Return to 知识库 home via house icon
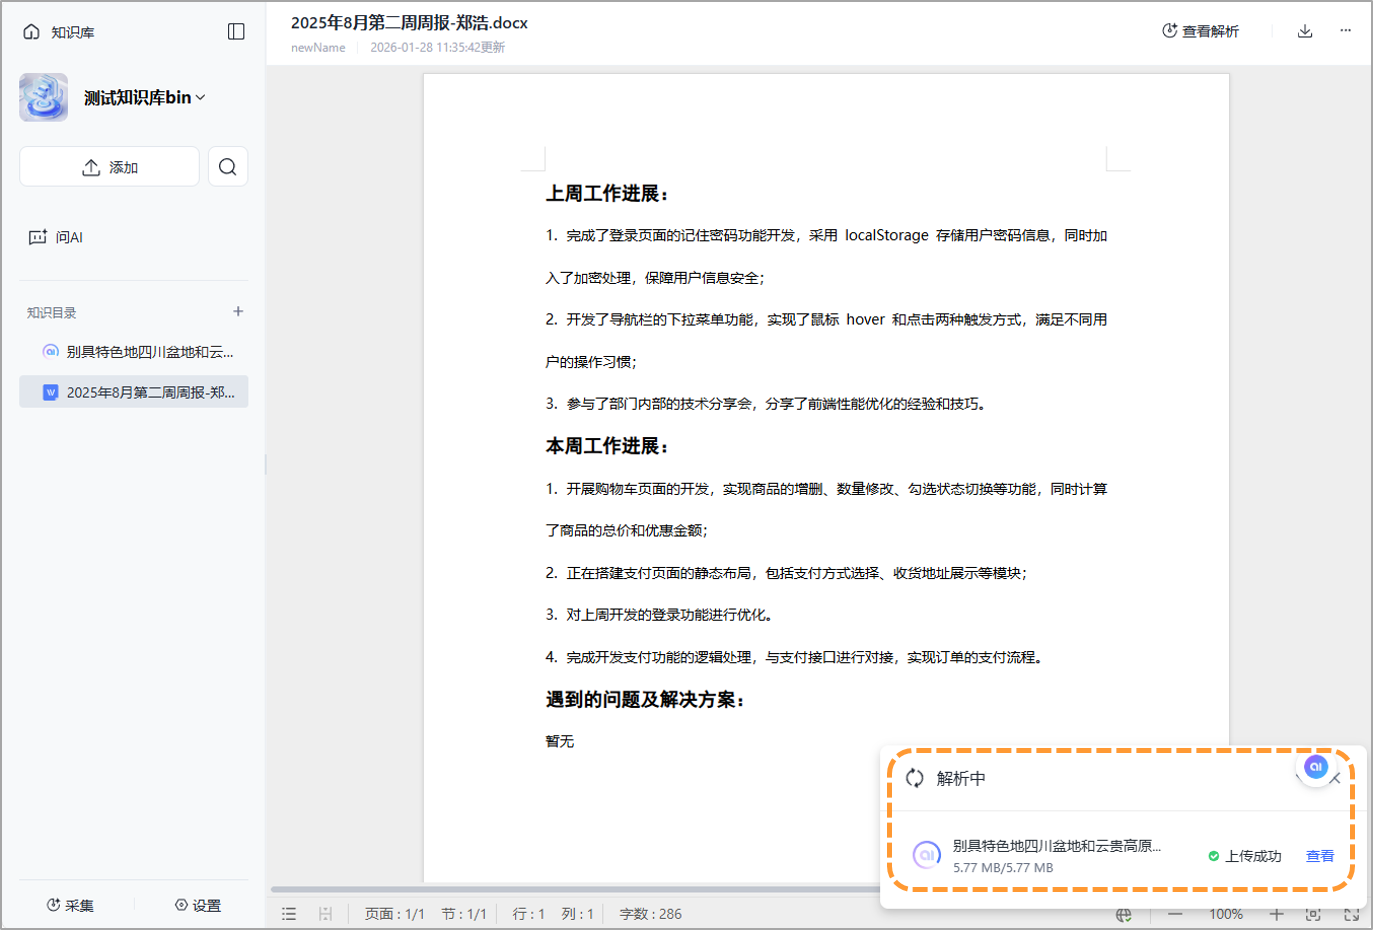Viewport: 1373px width, 930px height. [x=29, y=31]
